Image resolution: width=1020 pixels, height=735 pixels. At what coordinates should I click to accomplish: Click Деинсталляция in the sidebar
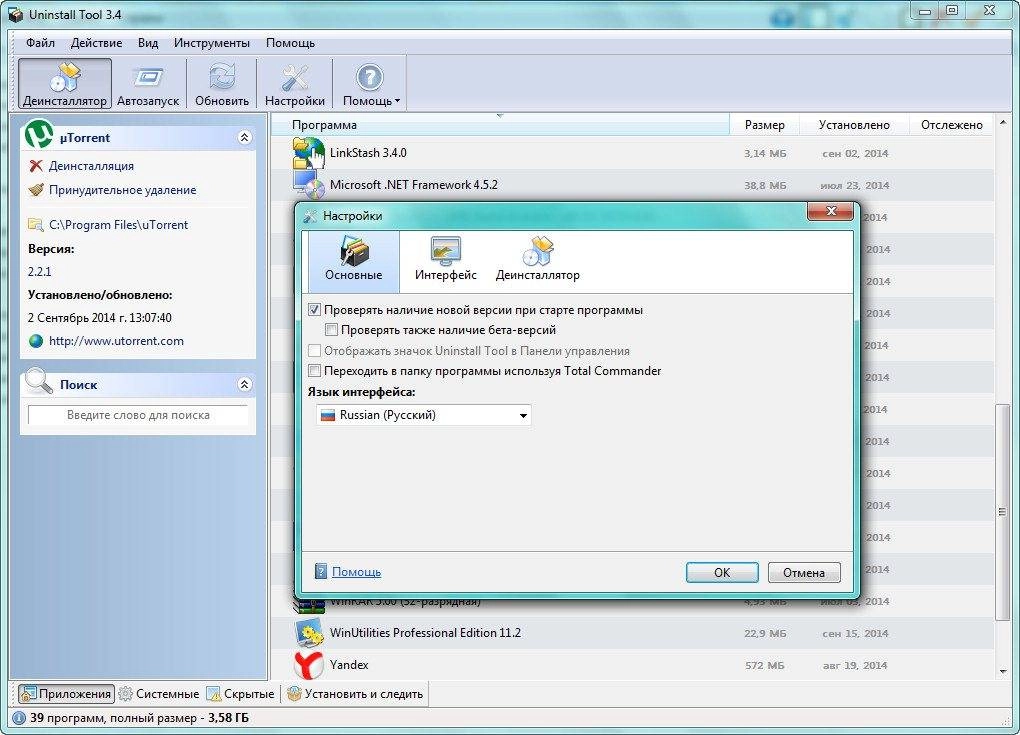(91, 166)
